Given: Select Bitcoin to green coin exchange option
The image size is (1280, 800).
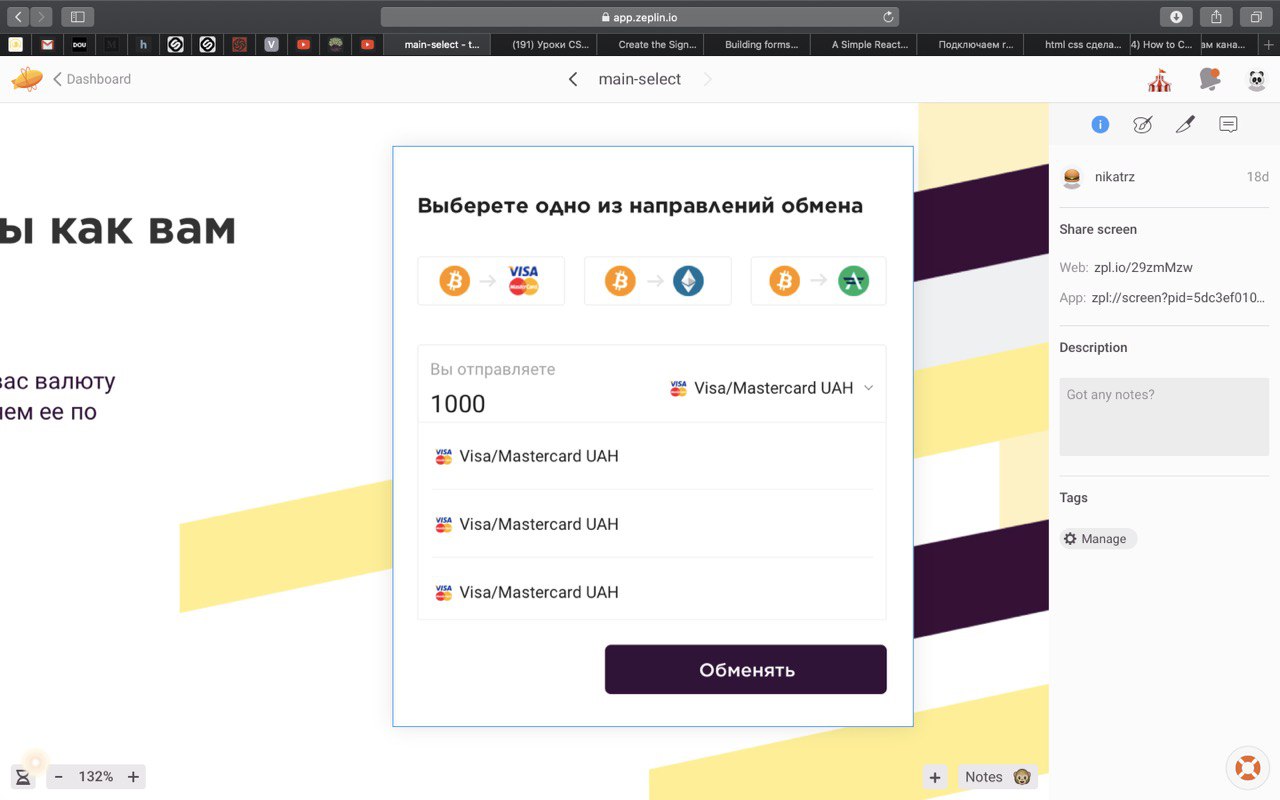Looking at the screenshot, I should [818, 281].
